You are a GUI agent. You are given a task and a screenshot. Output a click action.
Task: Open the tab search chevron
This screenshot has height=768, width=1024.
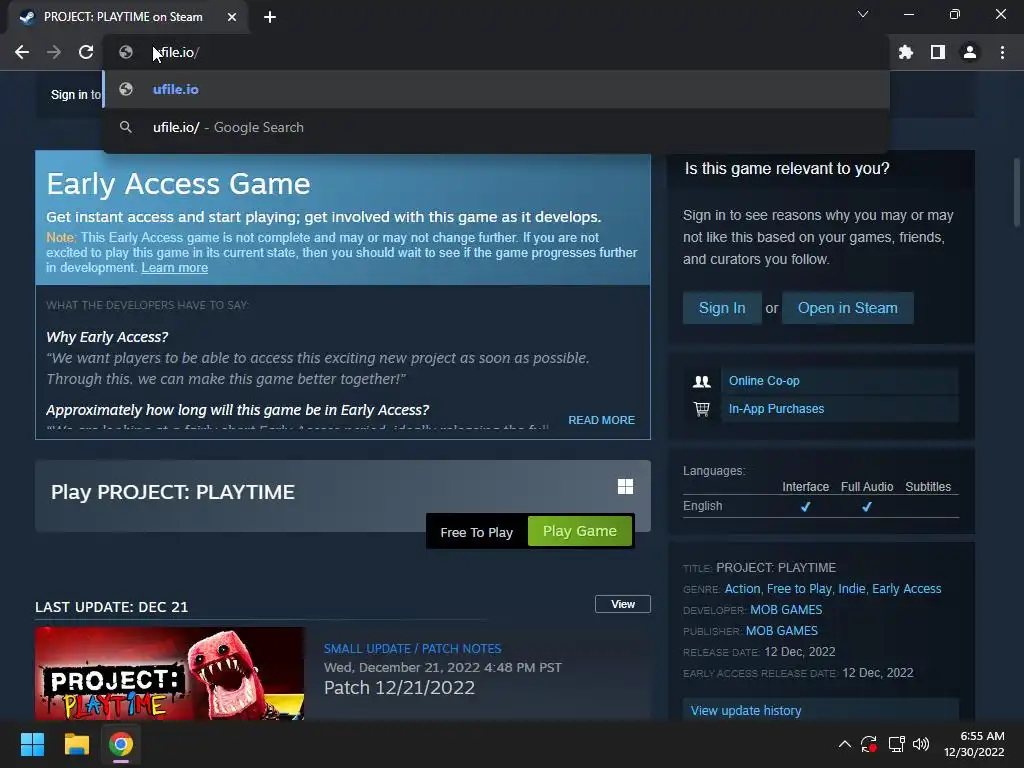(863, 14)
